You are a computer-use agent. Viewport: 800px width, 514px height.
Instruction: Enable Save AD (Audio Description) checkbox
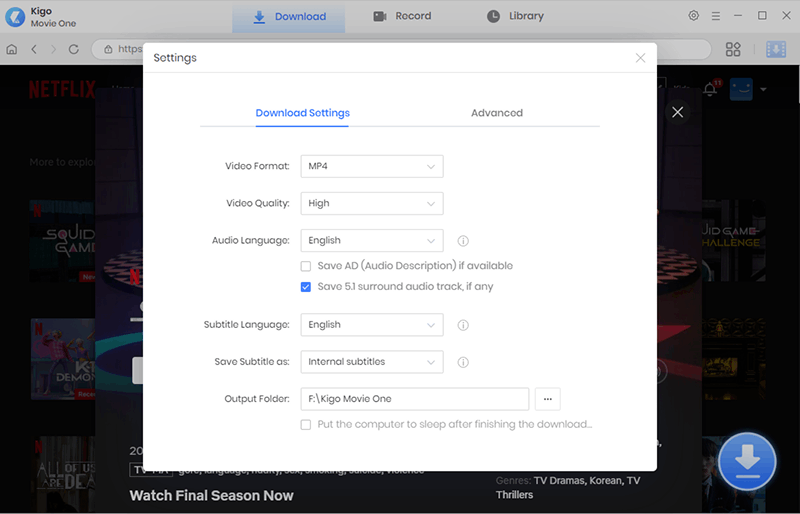point(306,266)
